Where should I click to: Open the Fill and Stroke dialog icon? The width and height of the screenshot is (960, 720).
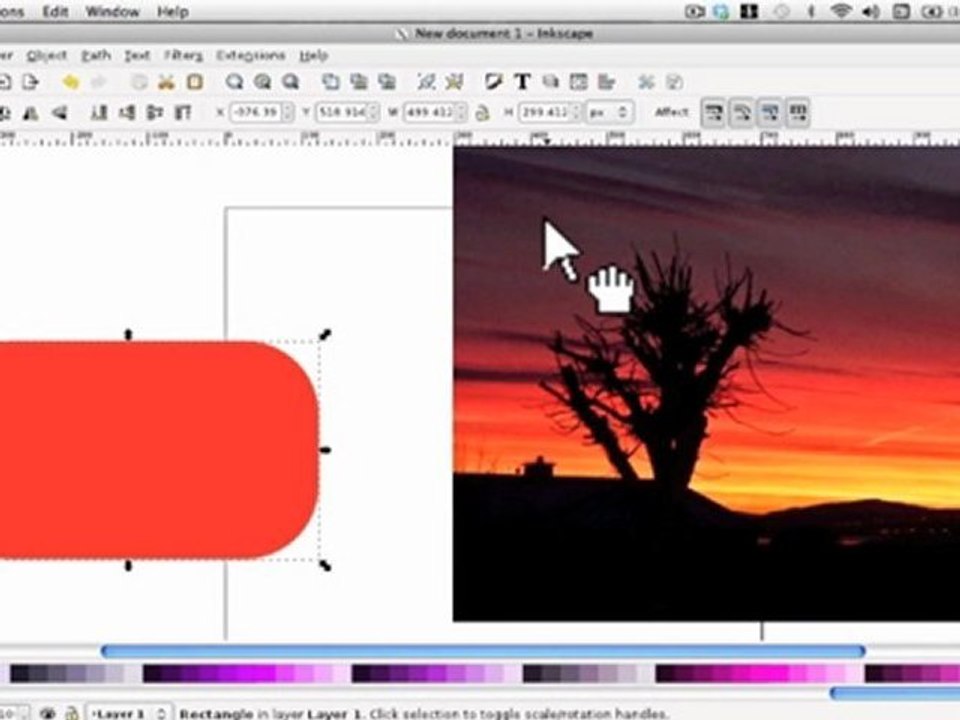tap(493, 82)
